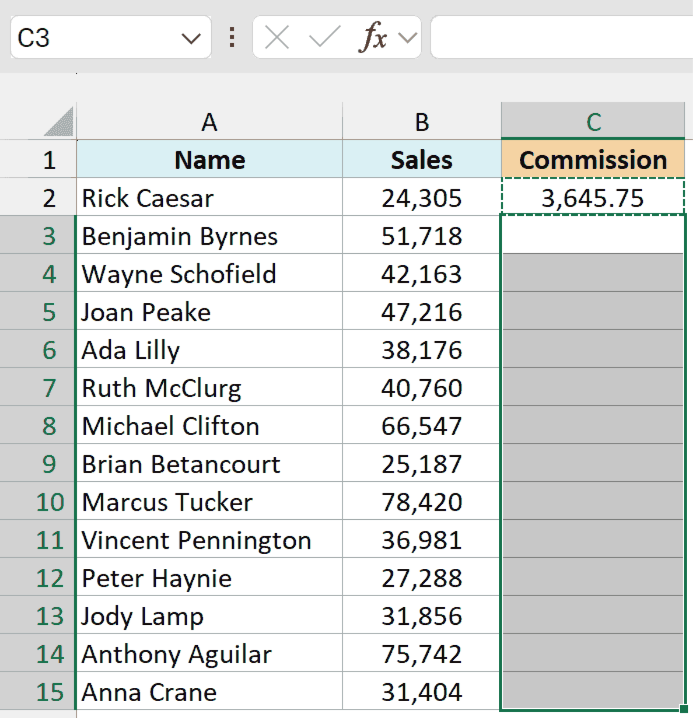Click sales value 66,547
This screenshot has height=718, width=693.
coord(422,425)
